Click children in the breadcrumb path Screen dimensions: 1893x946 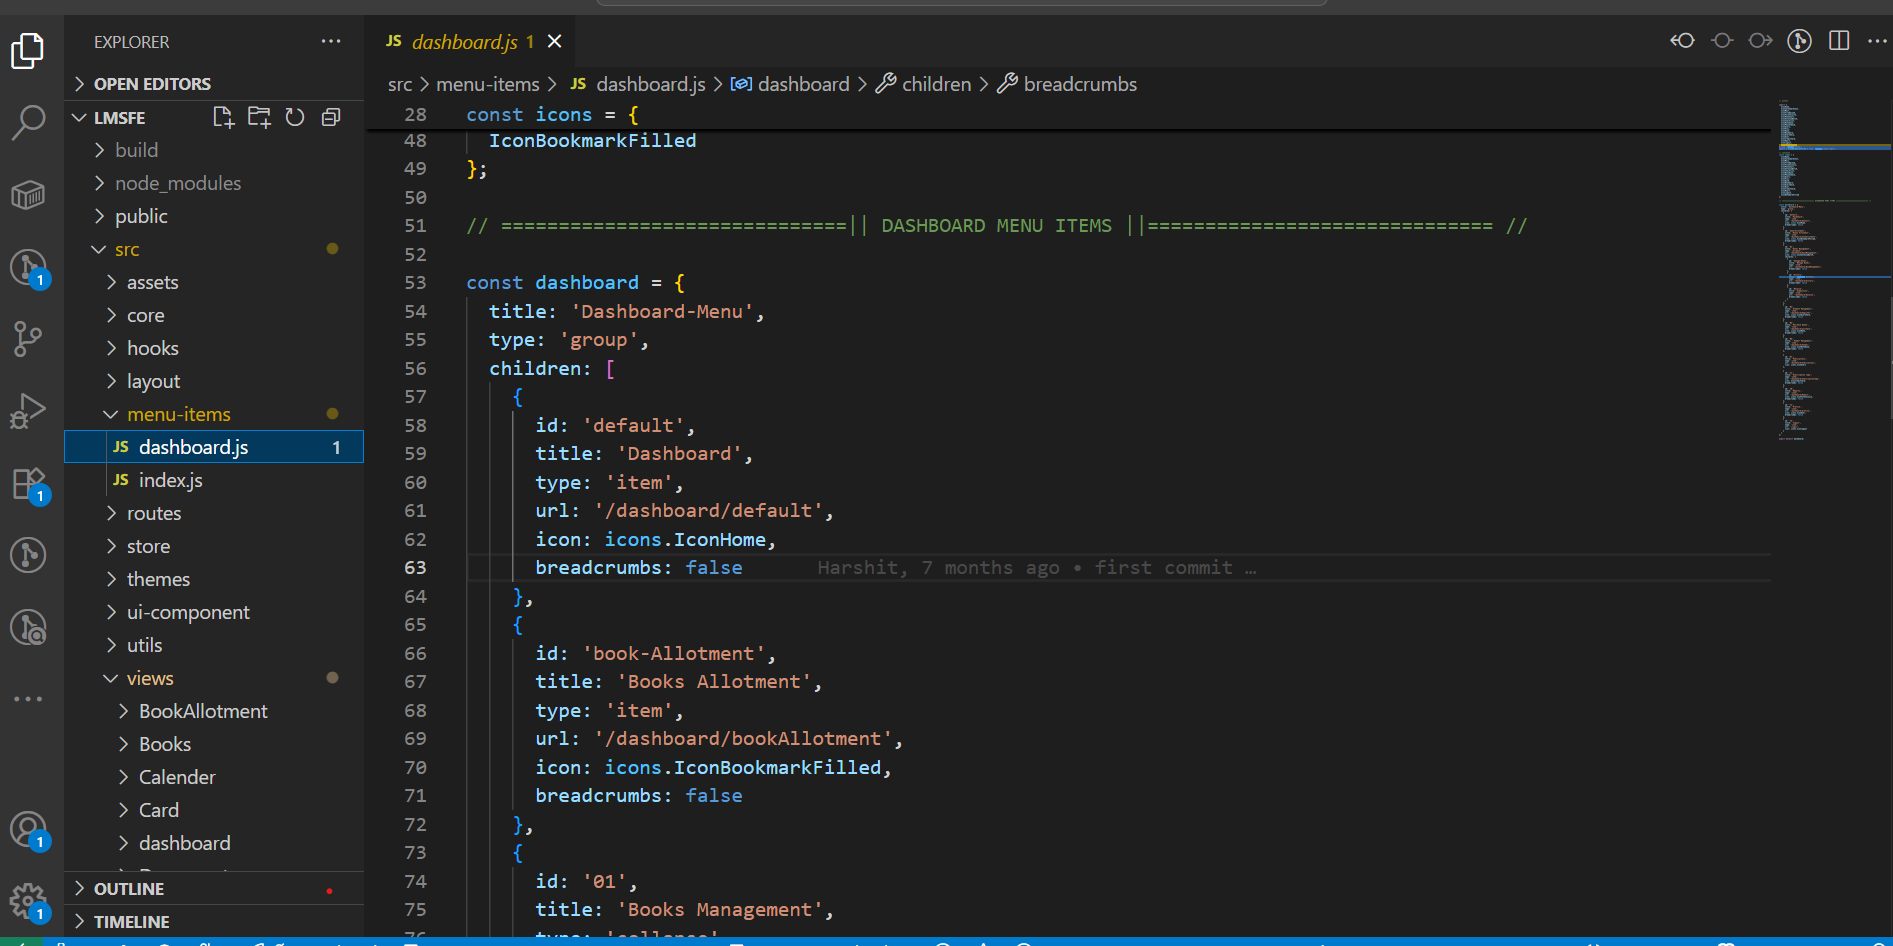click(x=935, y=84)
